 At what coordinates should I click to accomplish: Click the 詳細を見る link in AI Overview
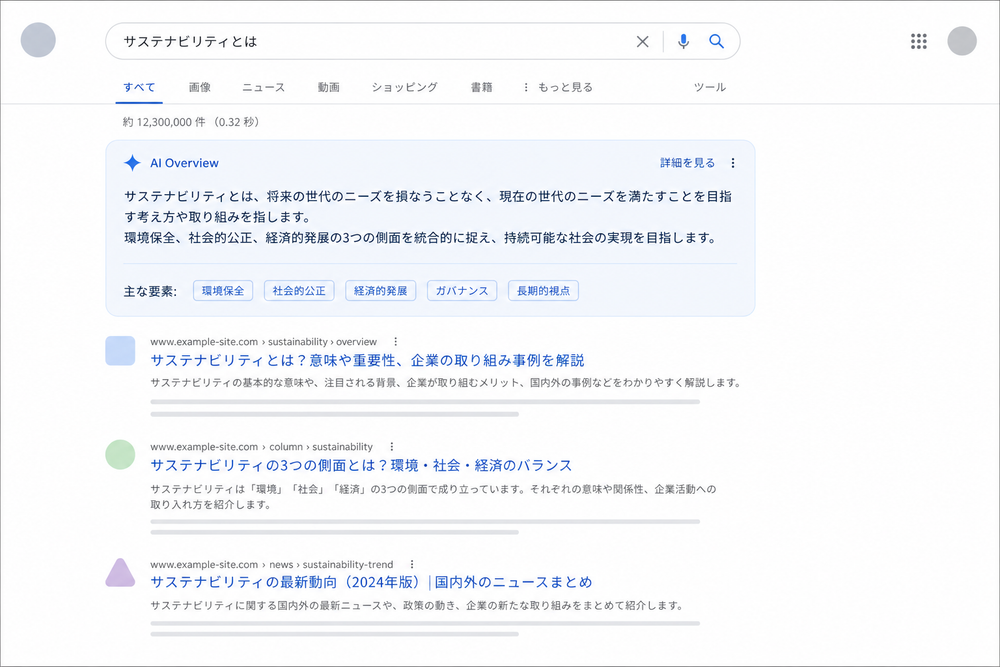tap(688, 163)
